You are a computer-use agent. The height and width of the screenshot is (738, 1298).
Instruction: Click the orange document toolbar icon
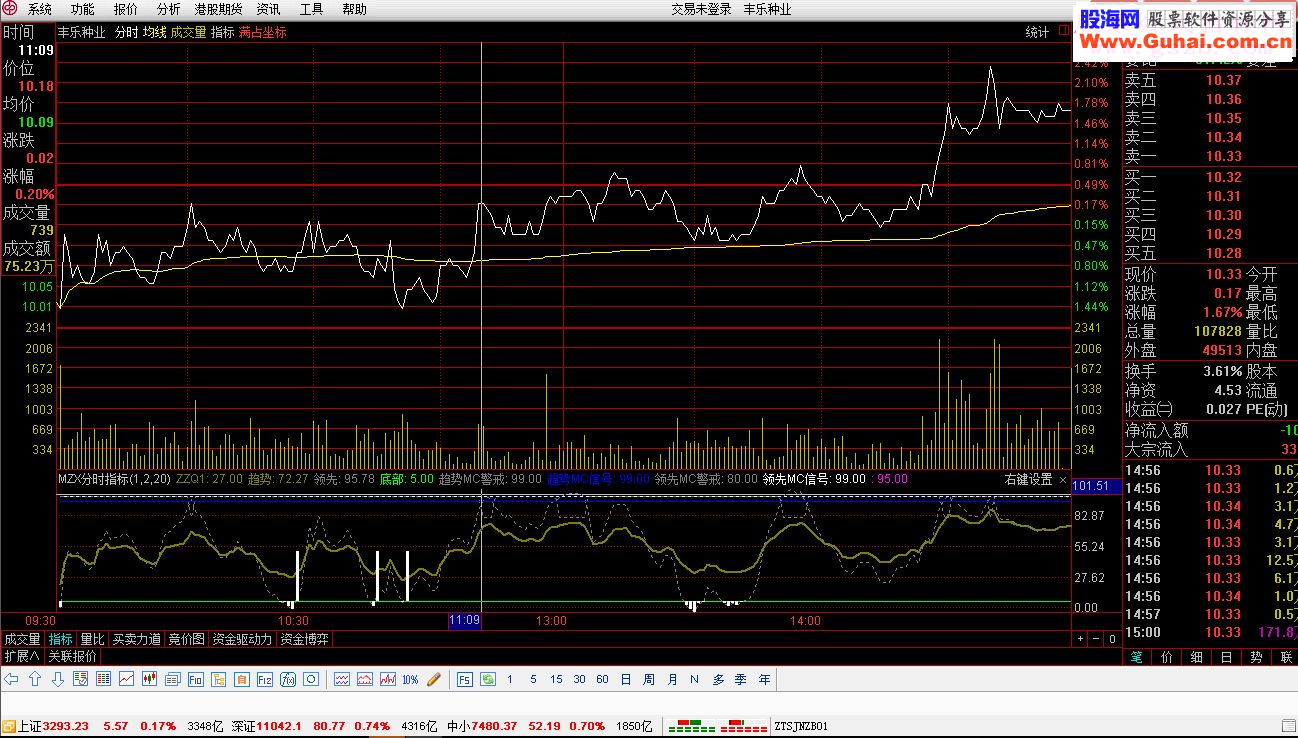[x=241, y=679]
